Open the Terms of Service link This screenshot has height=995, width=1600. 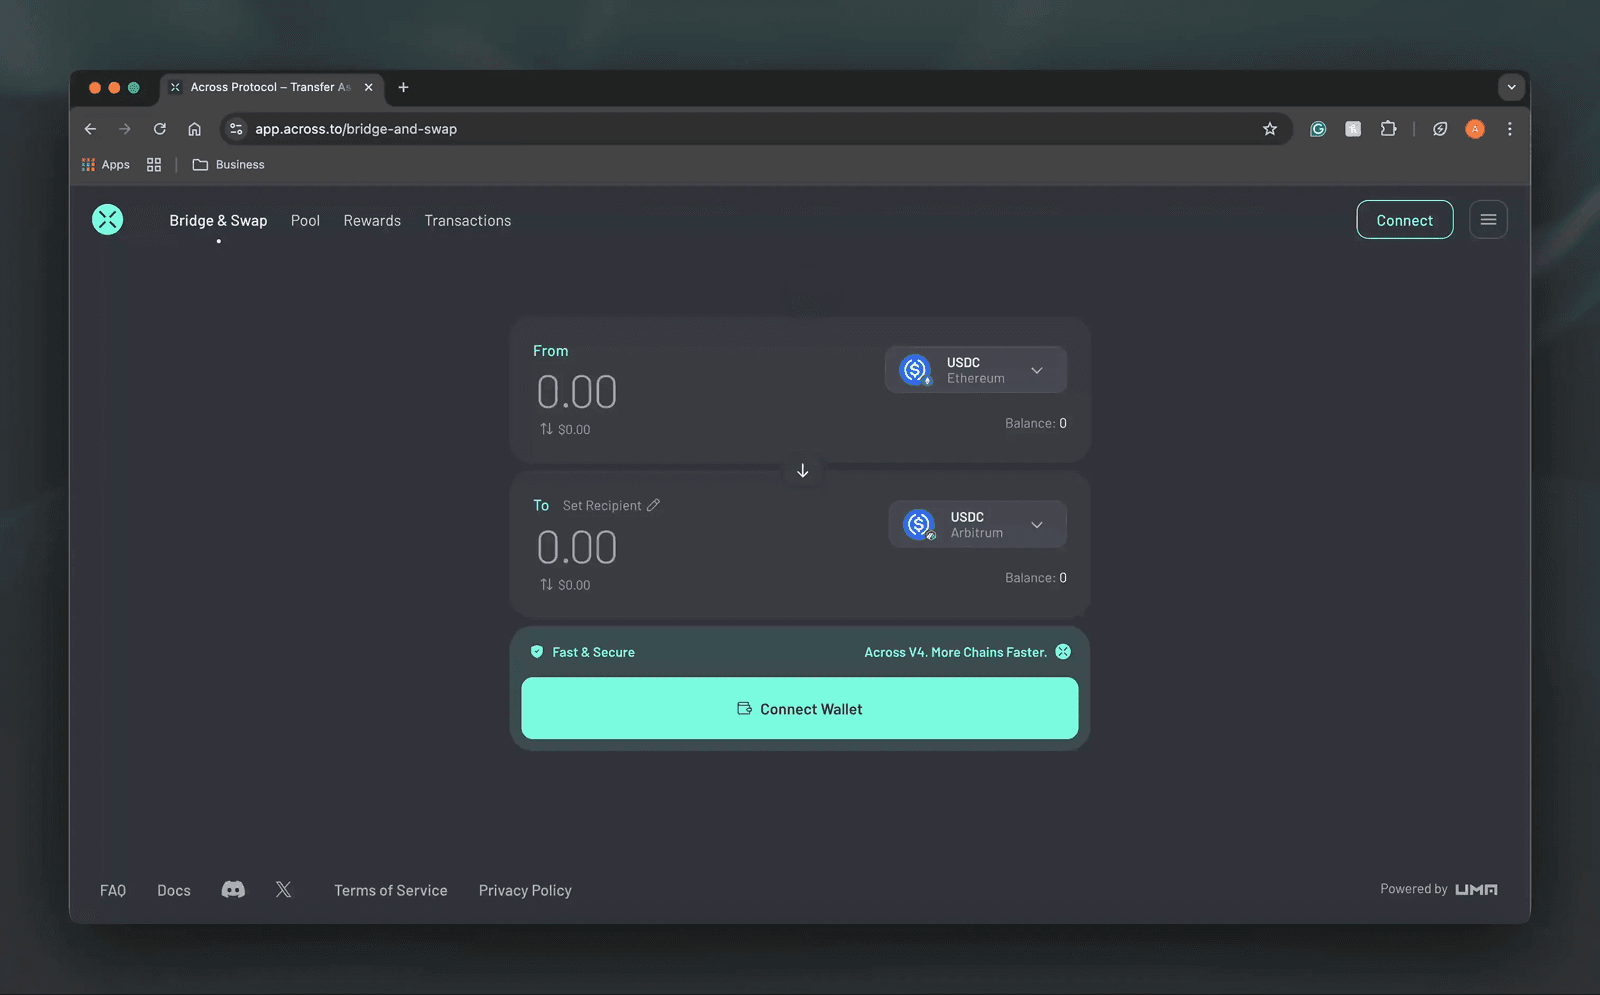click(390, 889)
